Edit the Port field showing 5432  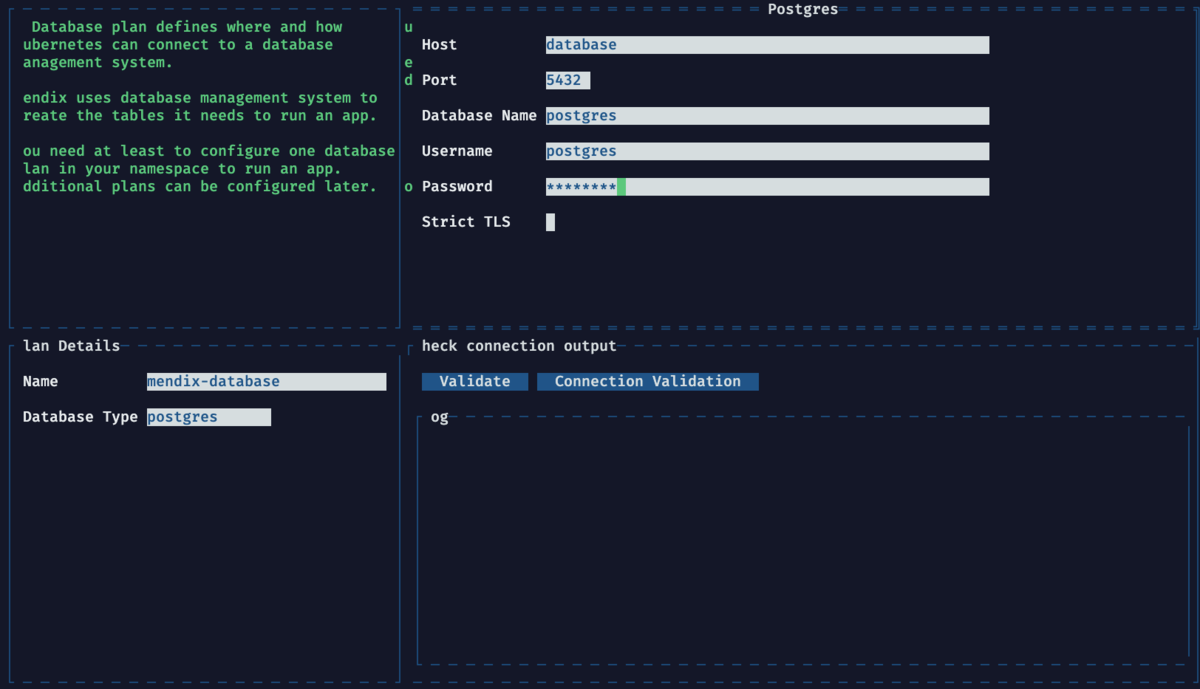tap(568, 80)
